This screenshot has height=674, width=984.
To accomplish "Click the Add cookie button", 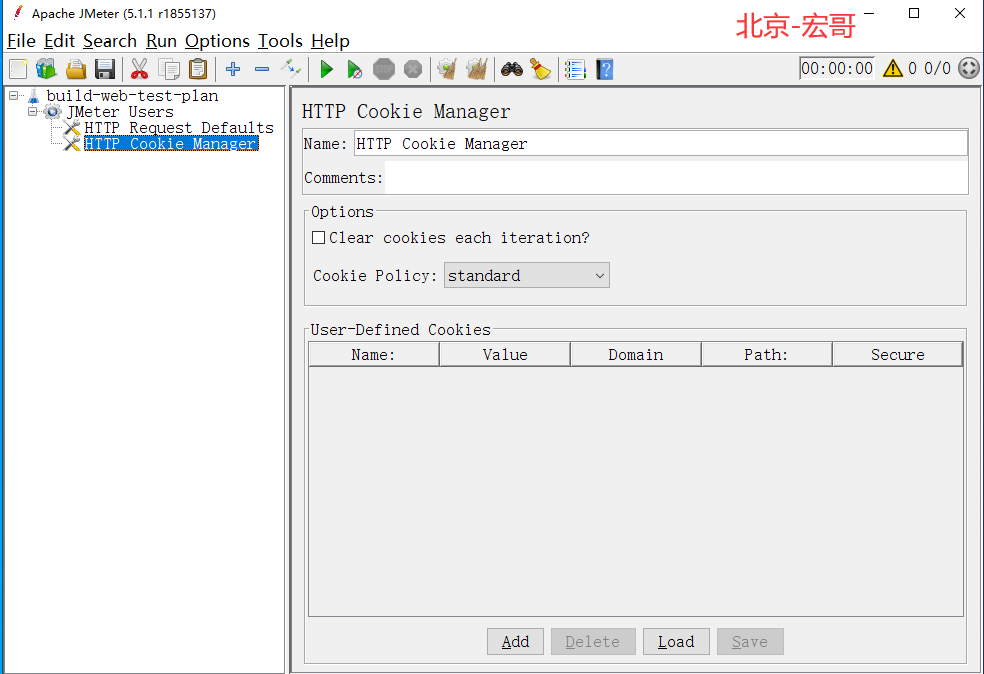I will point(515,641).
